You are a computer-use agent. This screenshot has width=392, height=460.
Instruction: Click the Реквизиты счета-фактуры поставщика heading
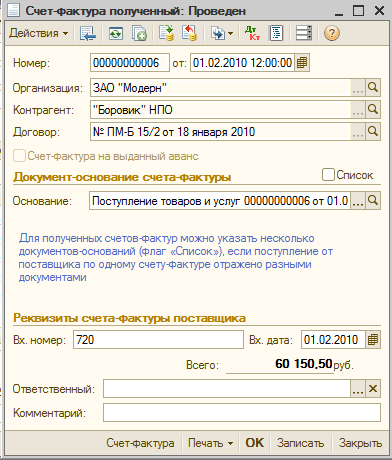coord(129,318)
